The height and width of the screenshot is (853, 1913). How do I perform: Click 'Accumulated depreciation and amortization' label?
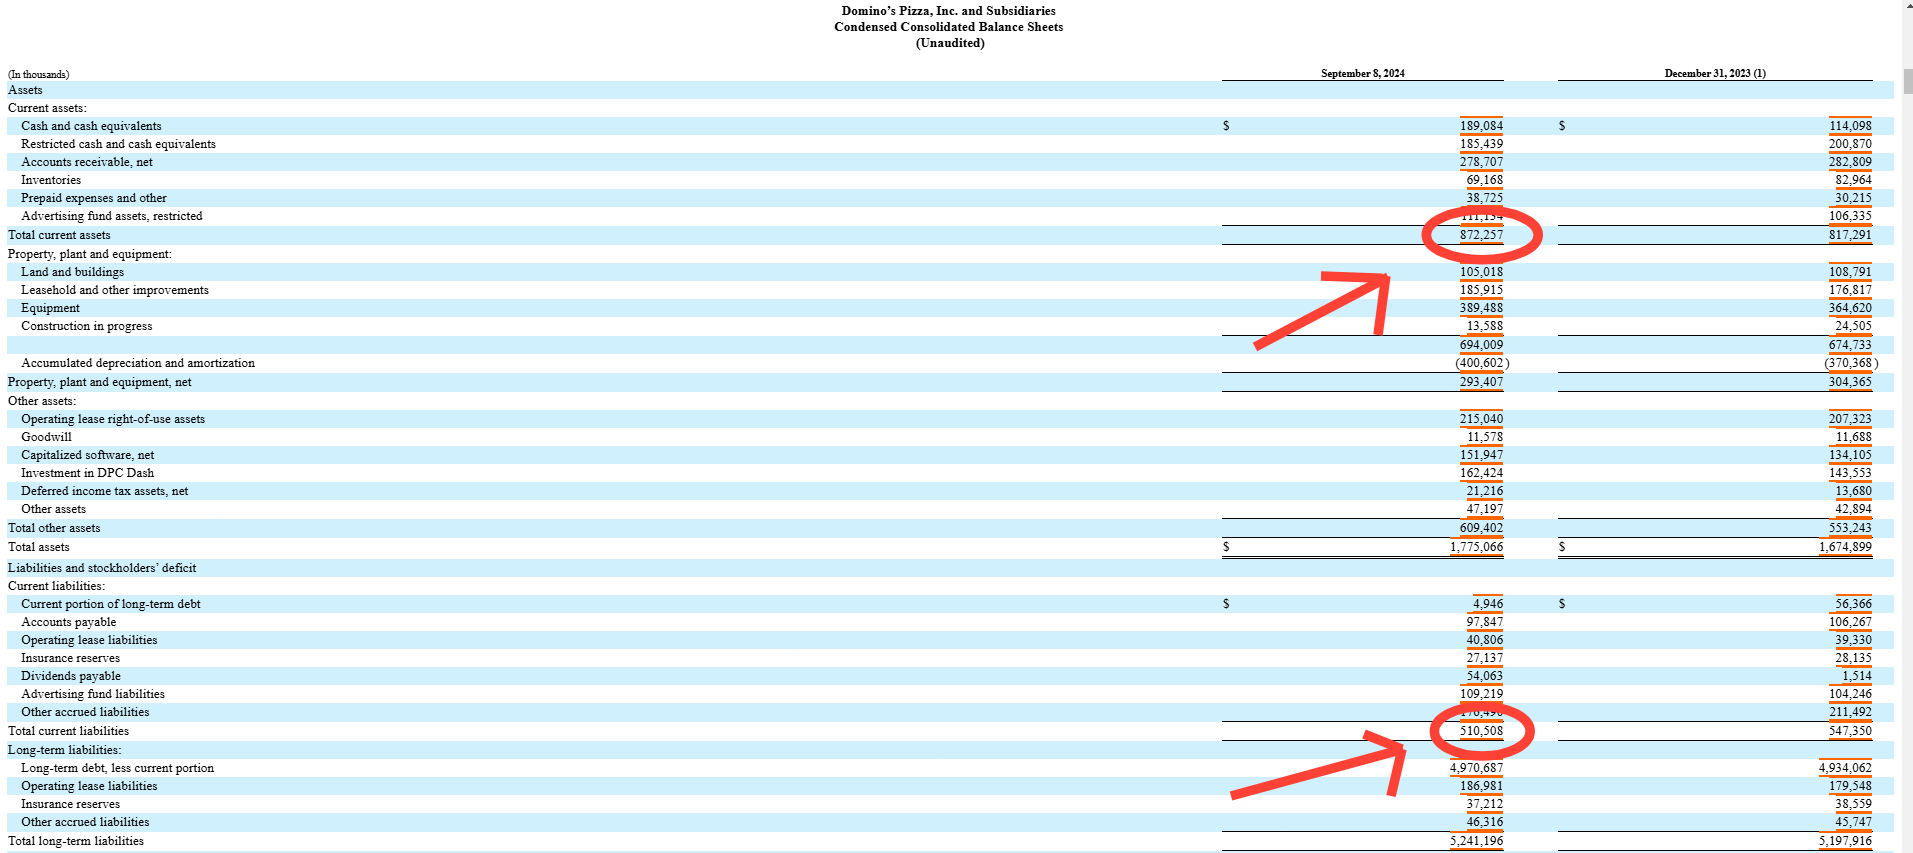tap(138, 363)
